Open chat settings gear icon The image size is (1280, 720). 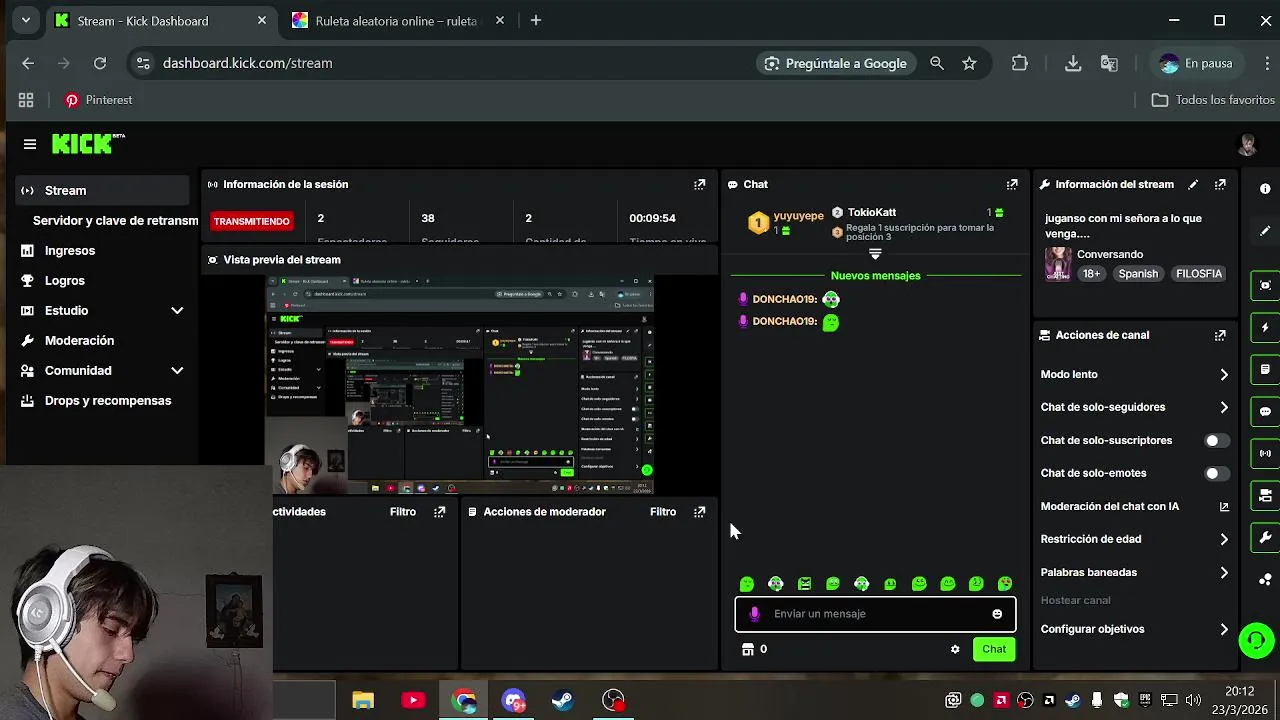955,649
